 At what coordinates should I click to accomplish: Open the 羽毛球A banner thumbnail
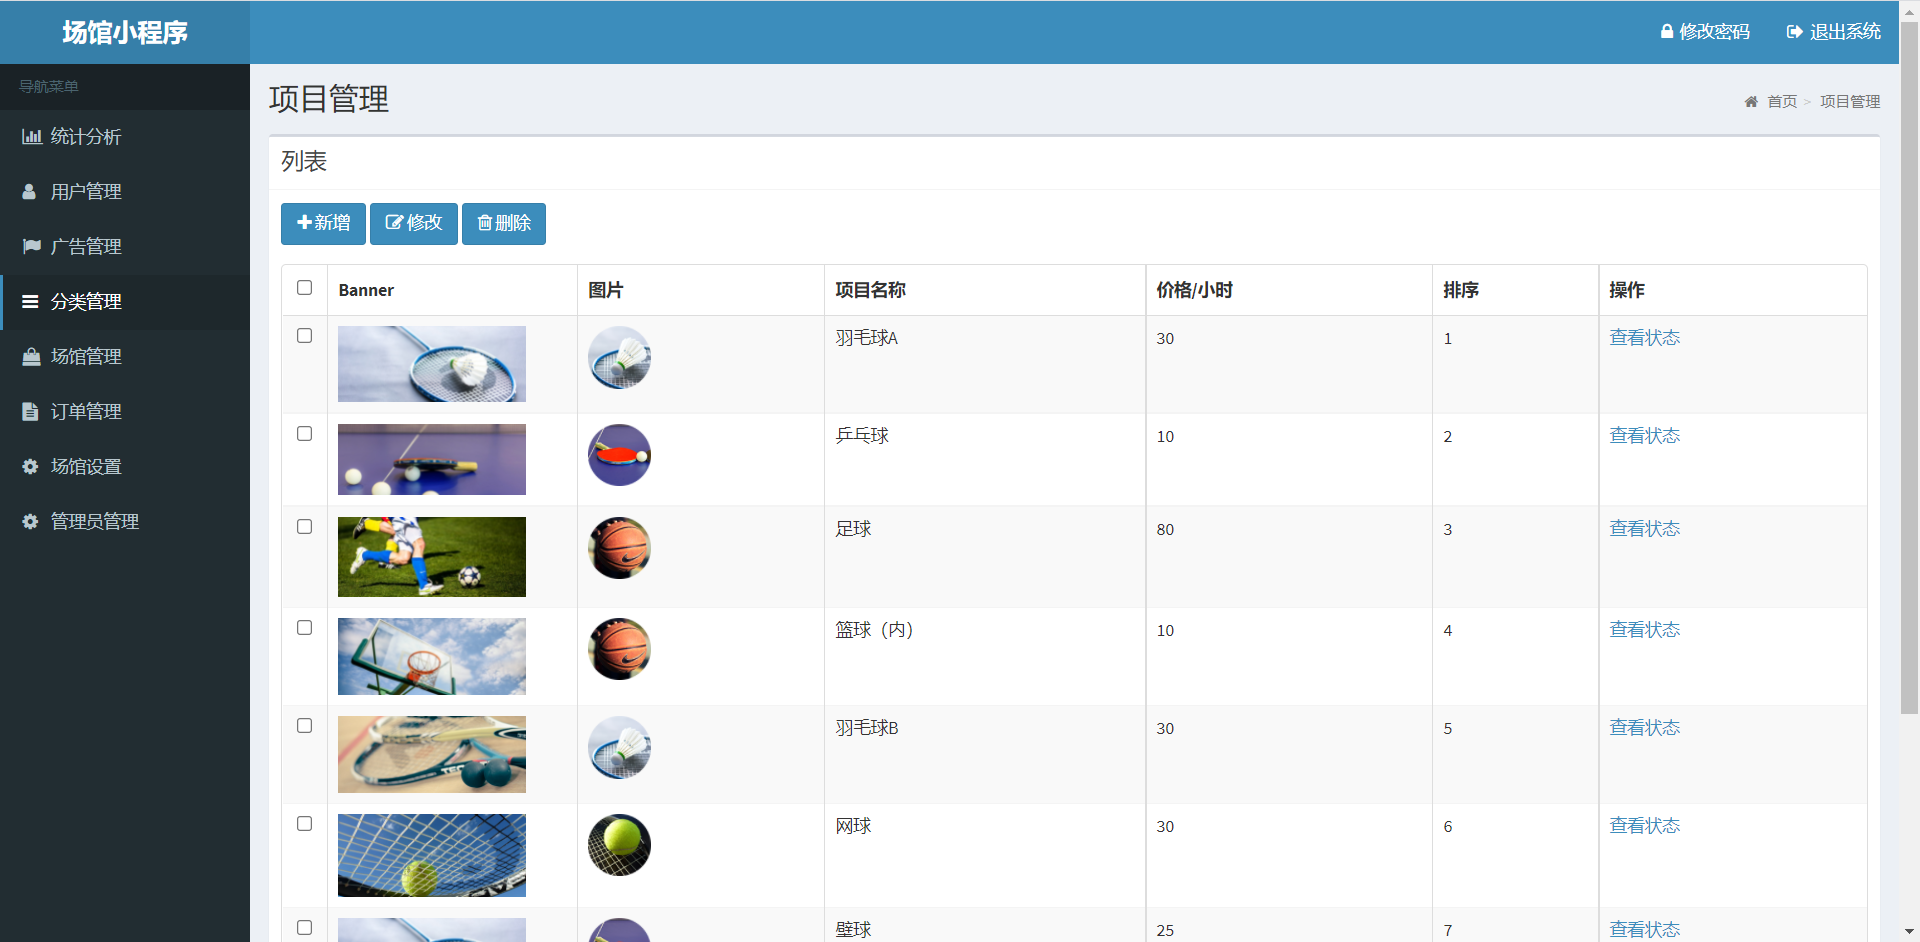(x=432, y=364)
